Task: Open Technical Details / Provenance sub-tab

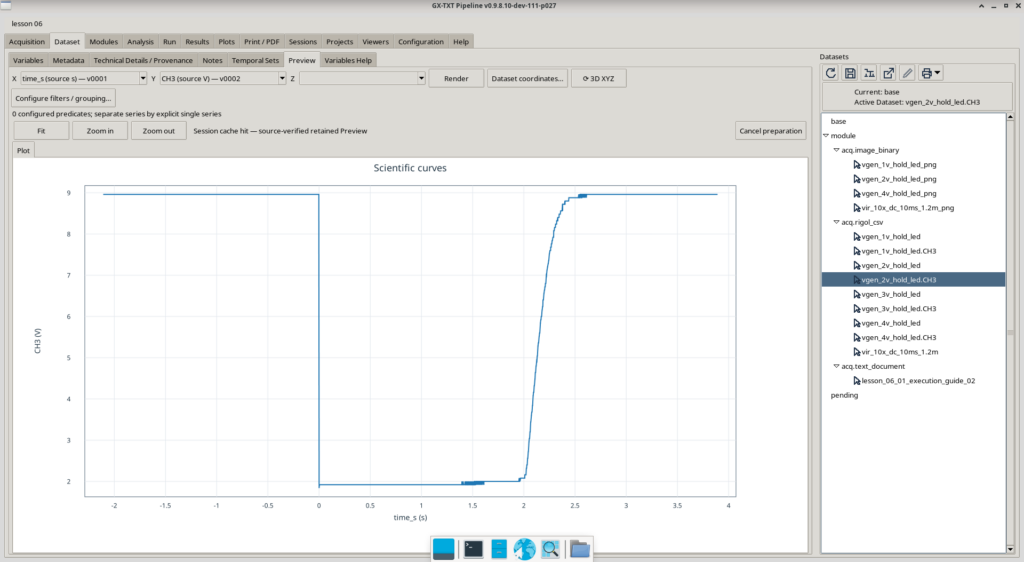Action: [143, 60]
